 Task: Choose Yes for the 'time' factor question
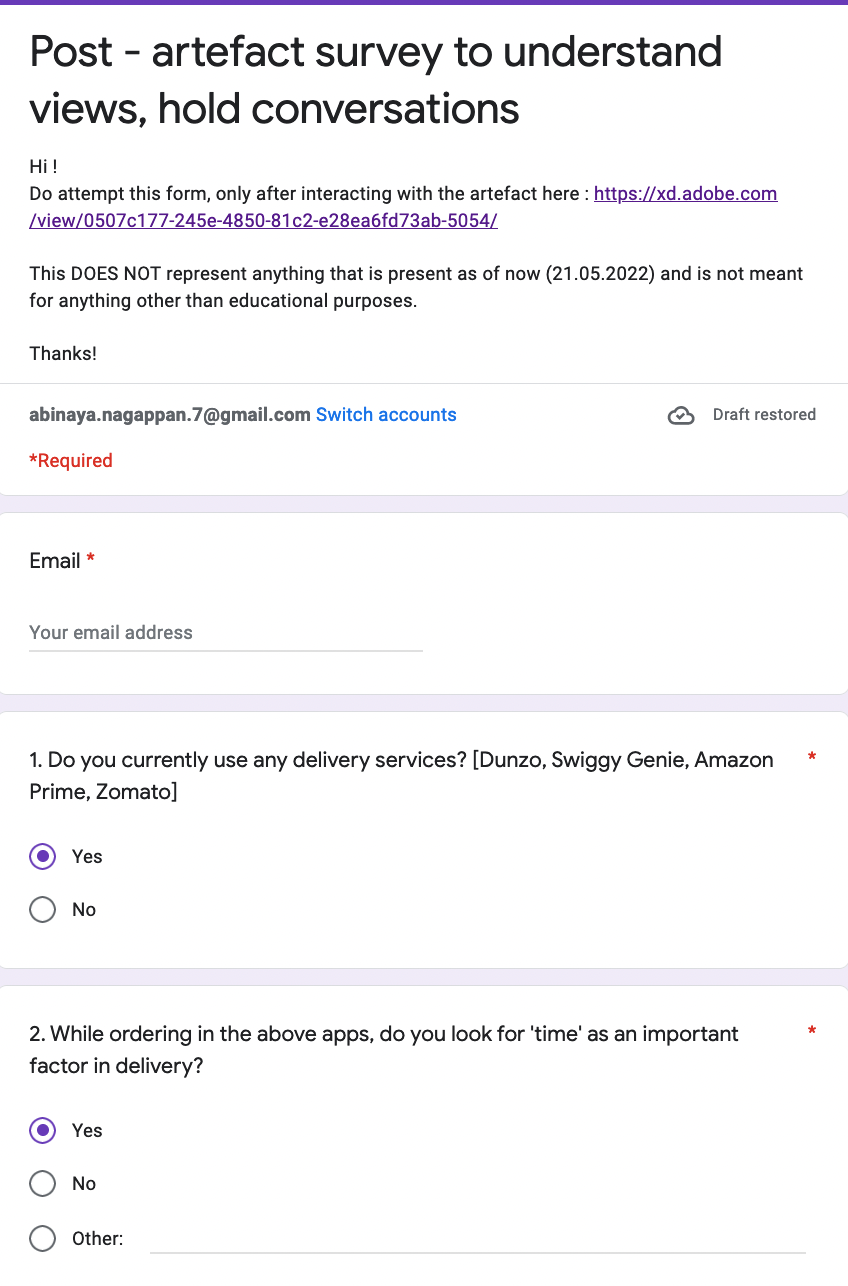[x=43, y=1131]
